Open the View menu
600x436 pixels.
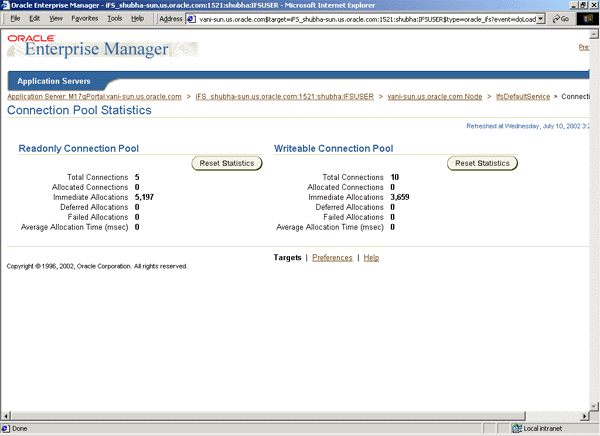point(55,18)
